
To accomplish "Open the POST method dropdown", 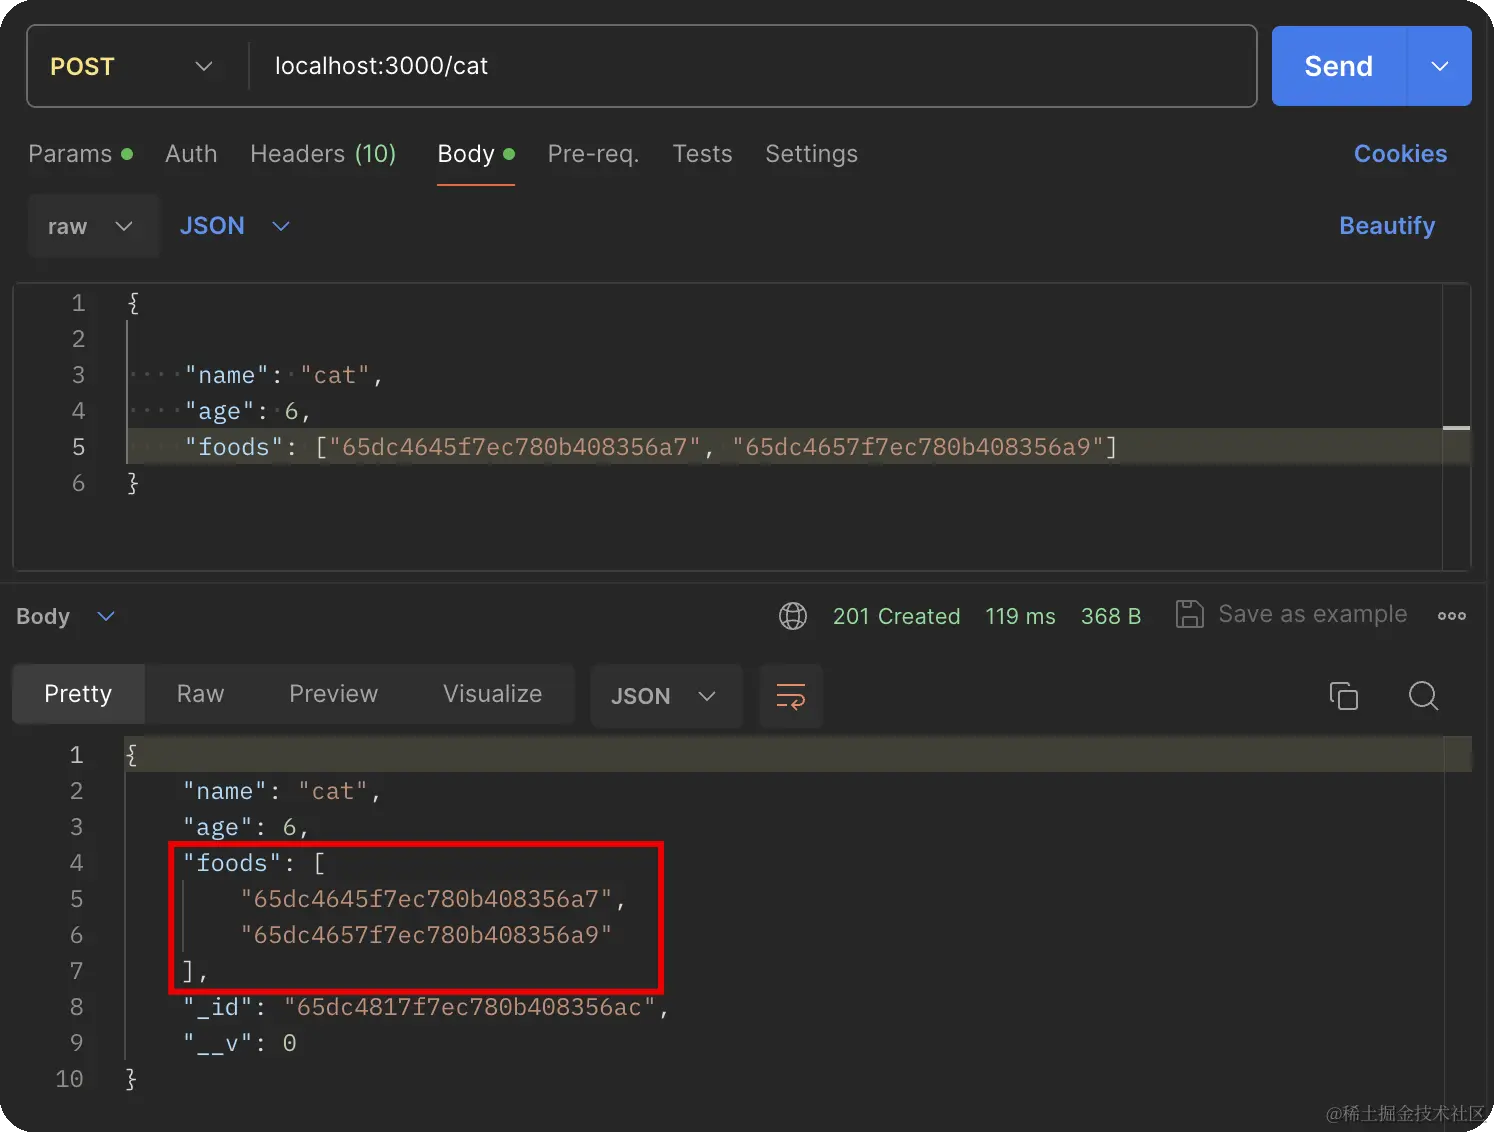I will click(132, 66).
